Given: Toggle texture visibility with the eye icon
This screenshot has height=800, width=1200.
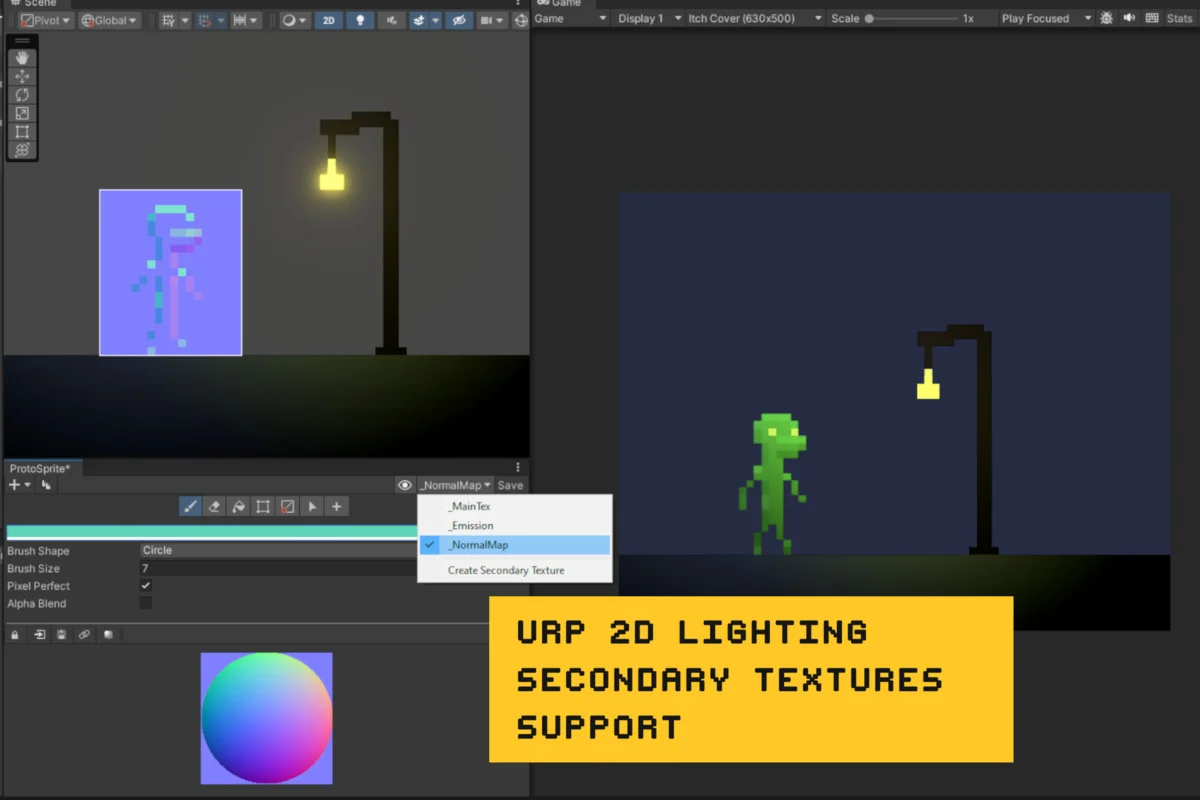Looking at the screenshot, I should pos(404,485).
